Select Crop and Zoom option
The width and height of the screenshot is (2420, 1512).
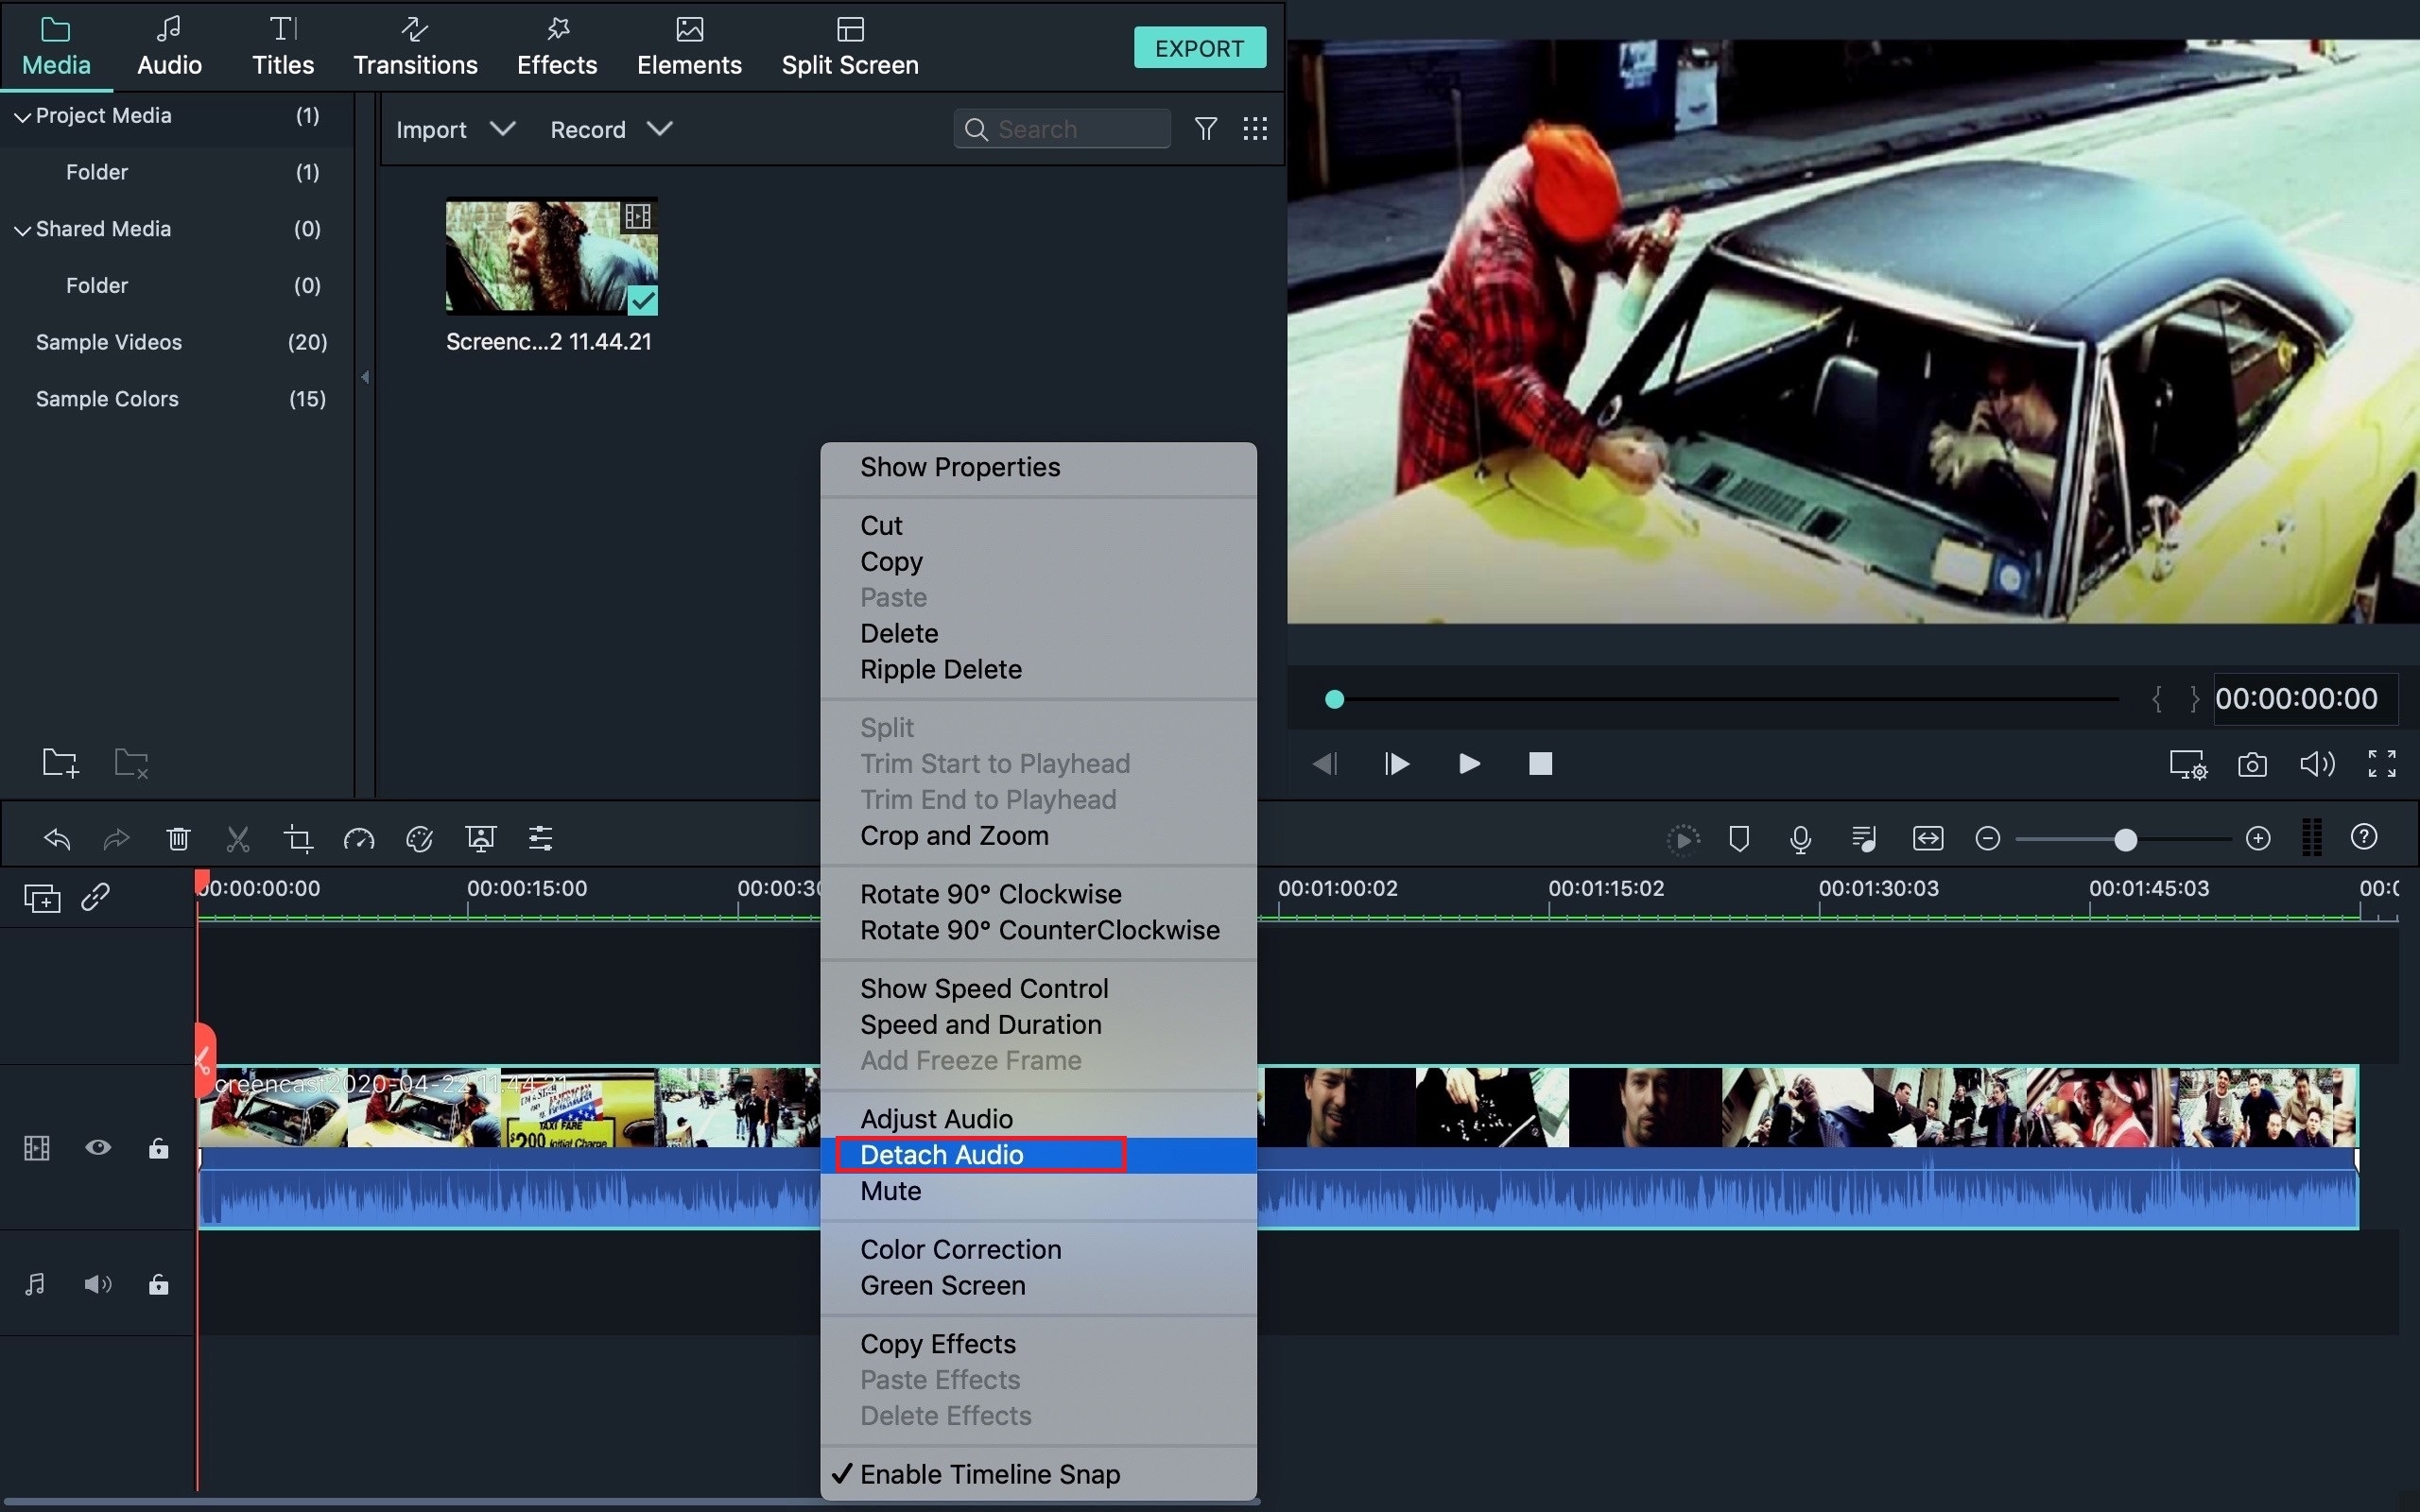[953, 834]
